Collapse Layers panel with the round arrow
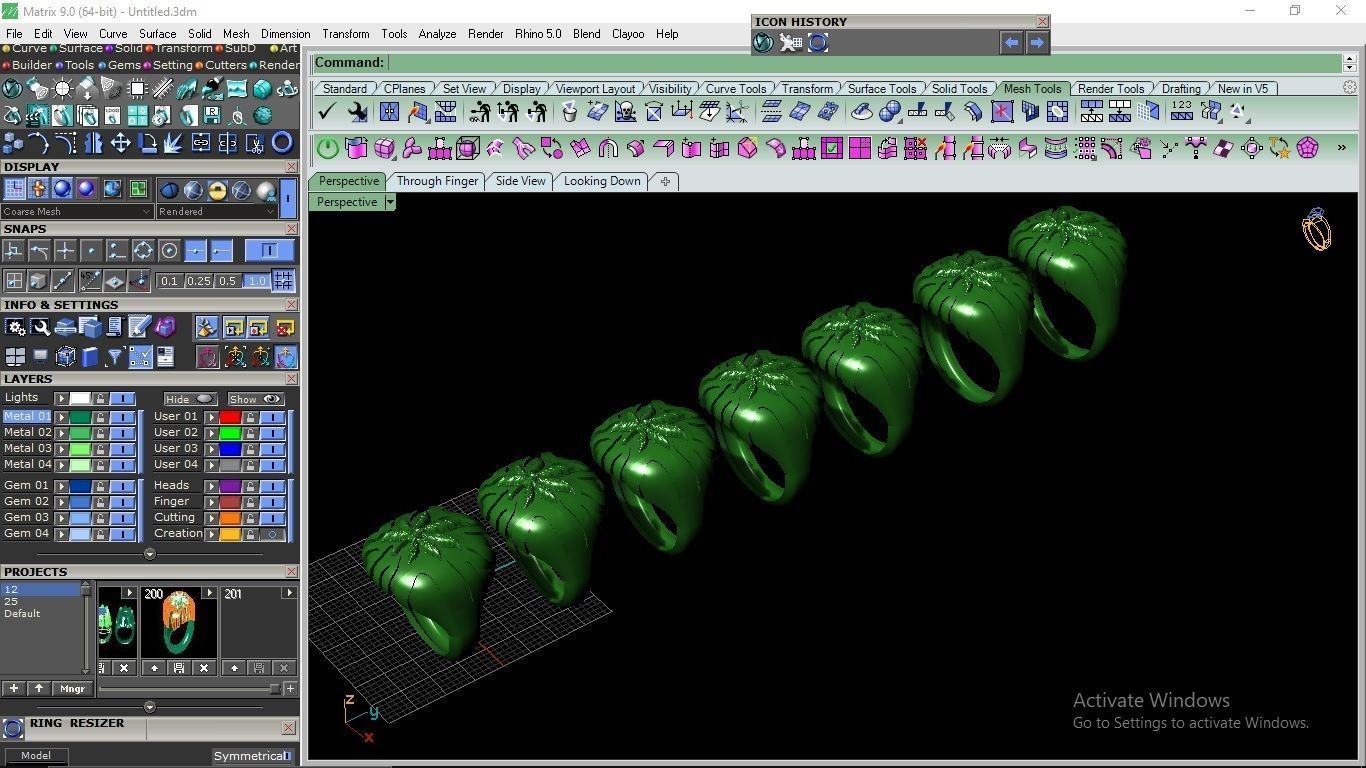The width and height of the screenshot is (1366, 768). 150,554
